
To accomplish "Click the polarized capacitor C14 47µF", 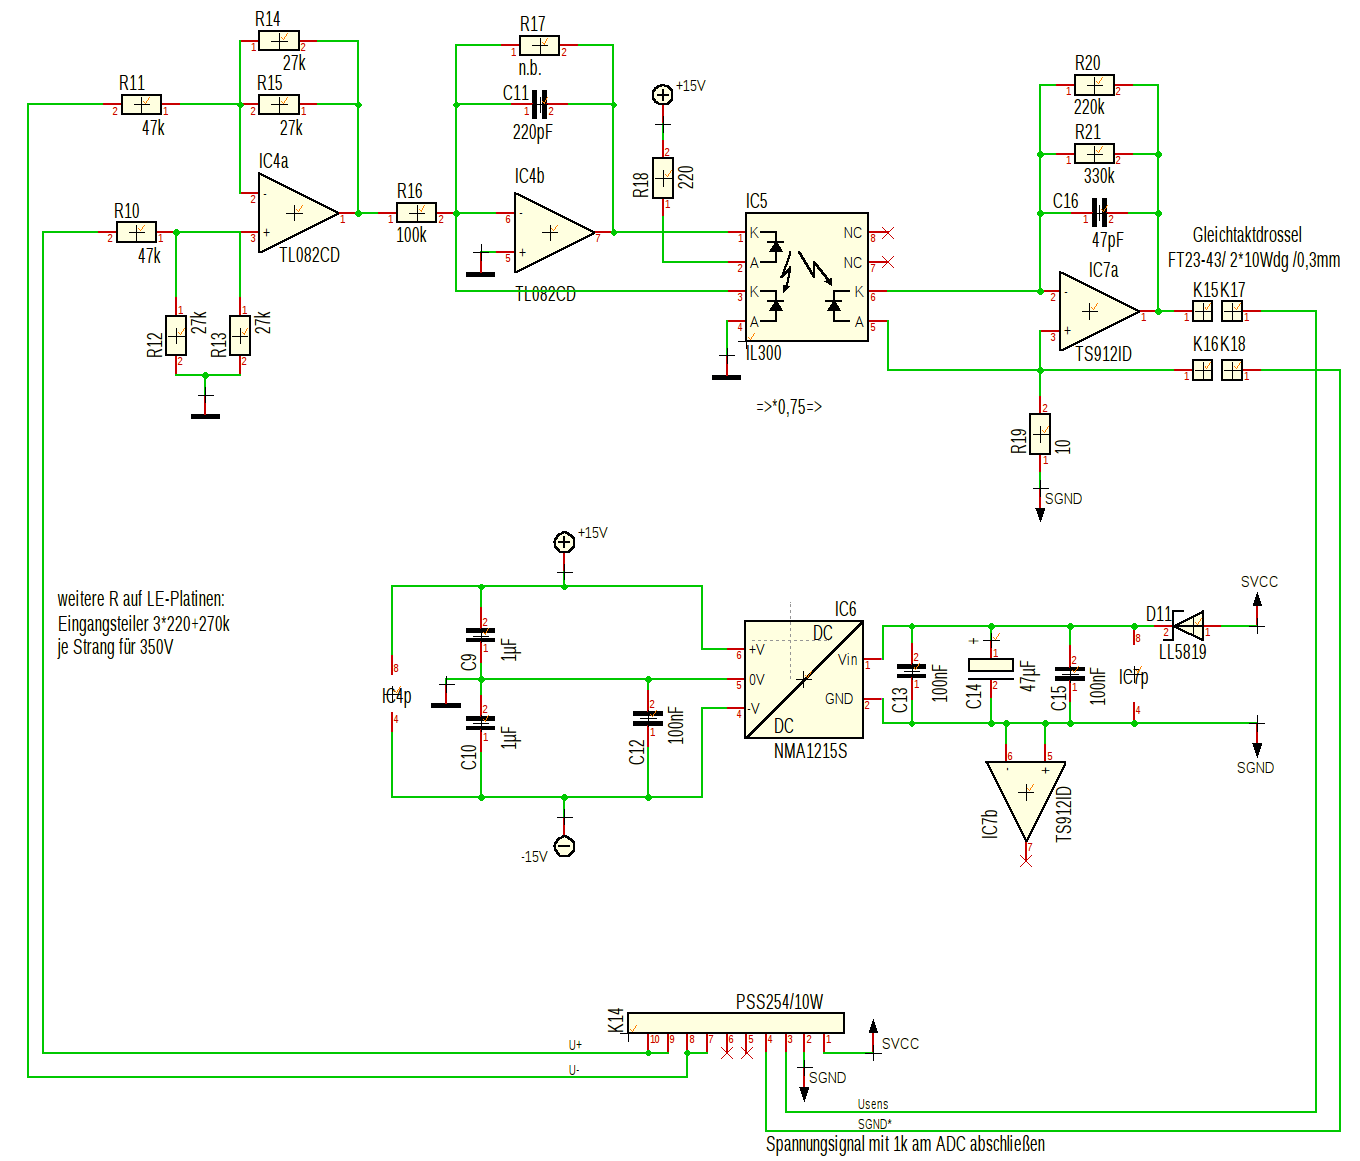I will click(992, 664).
